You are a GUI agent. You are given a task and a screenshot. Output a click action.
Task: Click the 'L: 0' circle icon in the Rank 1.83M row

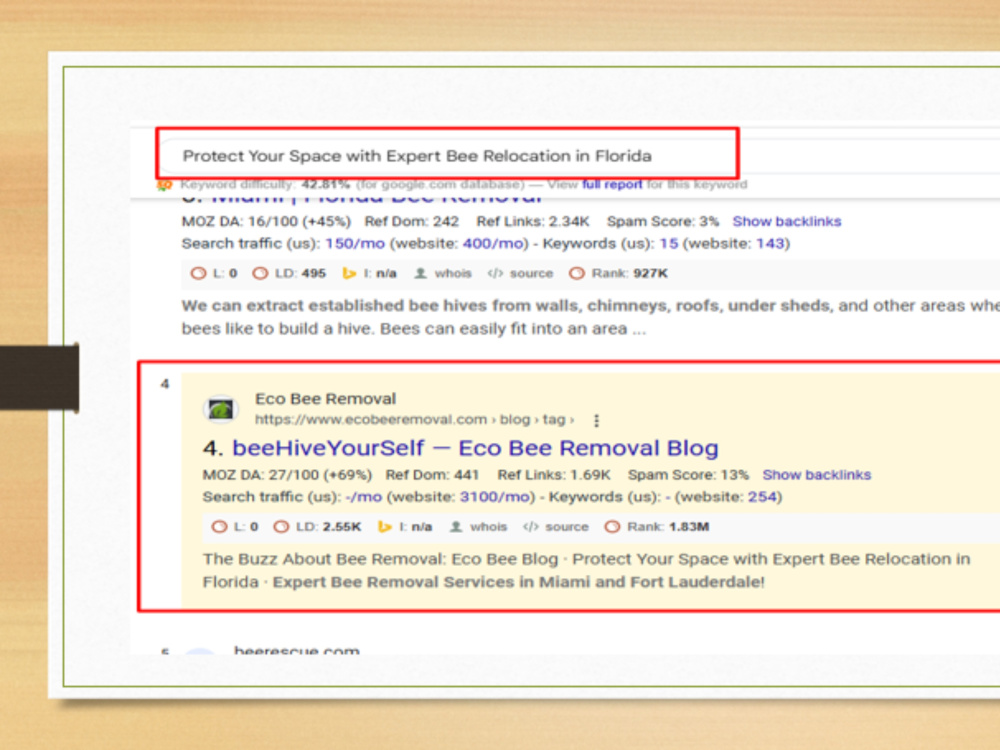point(219,527)
